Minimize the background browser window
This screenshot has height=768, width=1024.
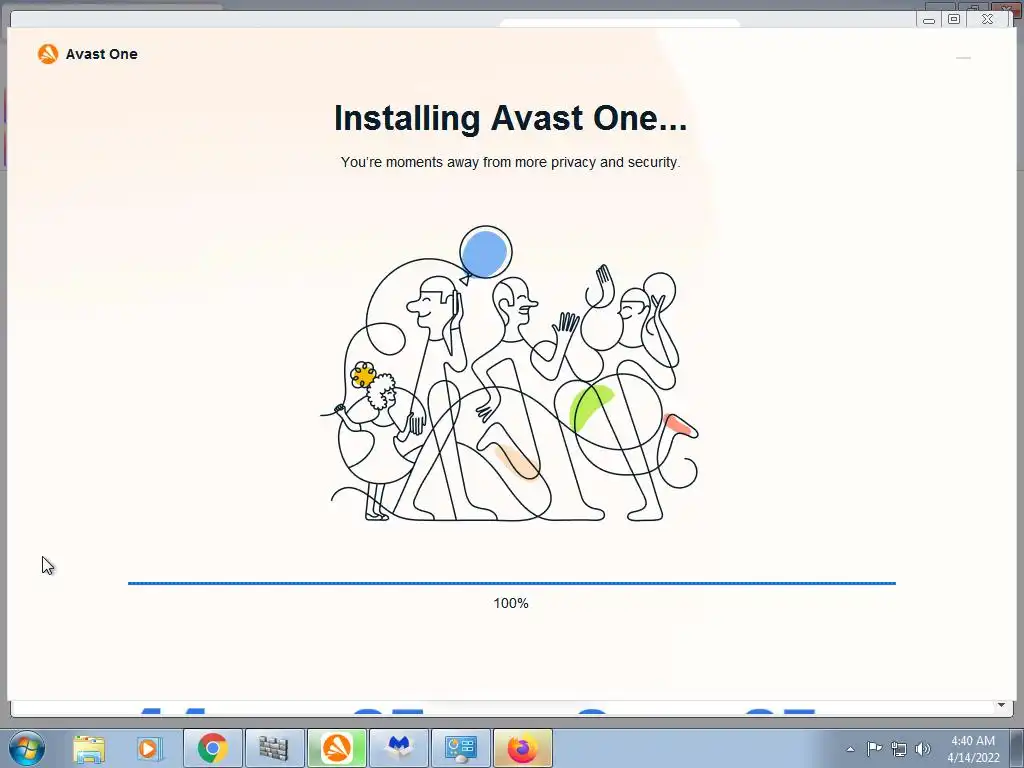coord(929,20)
